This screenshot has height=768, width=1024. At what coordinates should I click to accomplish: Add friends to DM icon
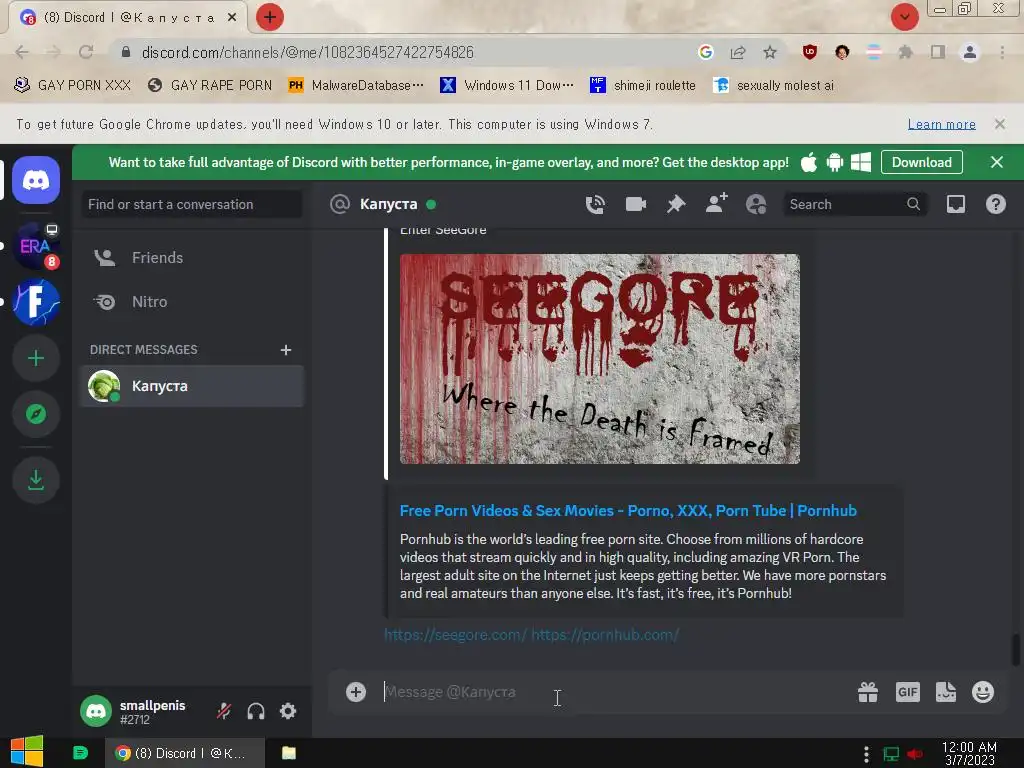(x=716, y=204)
